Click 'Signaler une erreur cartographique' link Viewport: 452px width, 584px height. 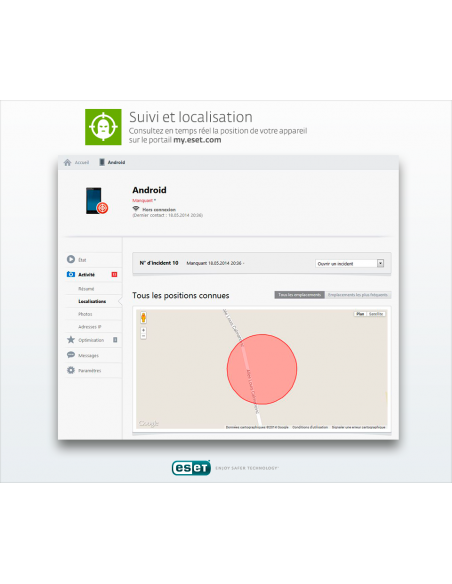click(359, 427)
